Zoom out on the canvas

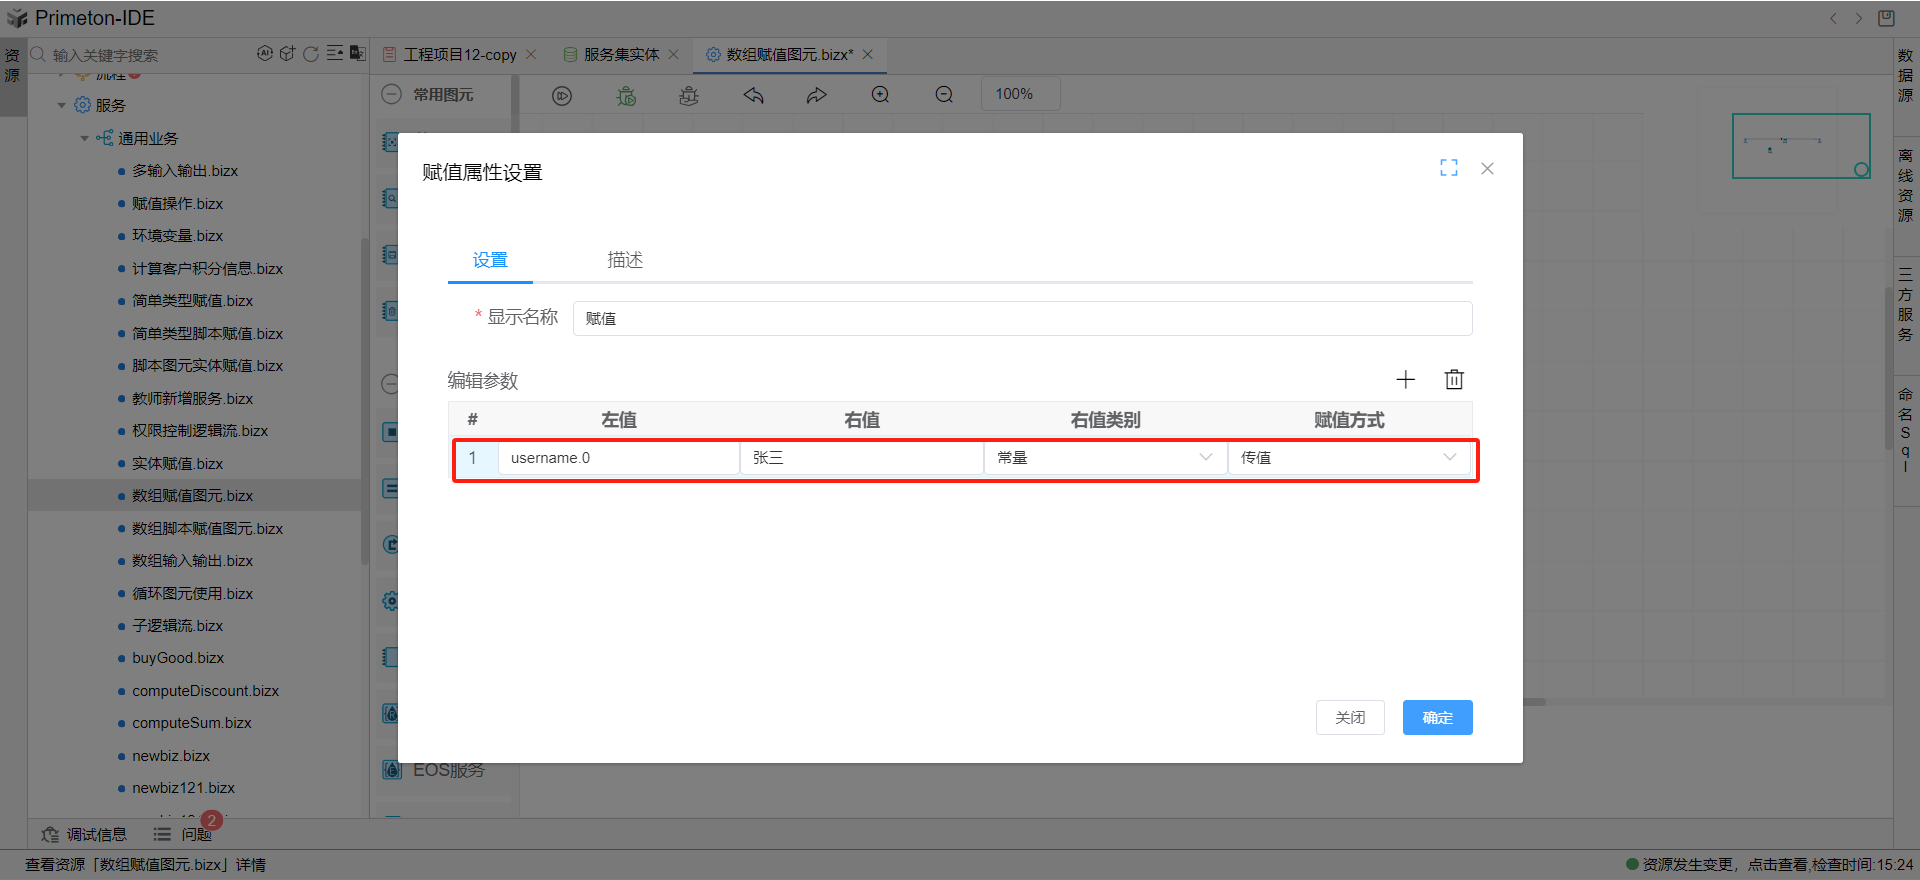click(944, 95)
